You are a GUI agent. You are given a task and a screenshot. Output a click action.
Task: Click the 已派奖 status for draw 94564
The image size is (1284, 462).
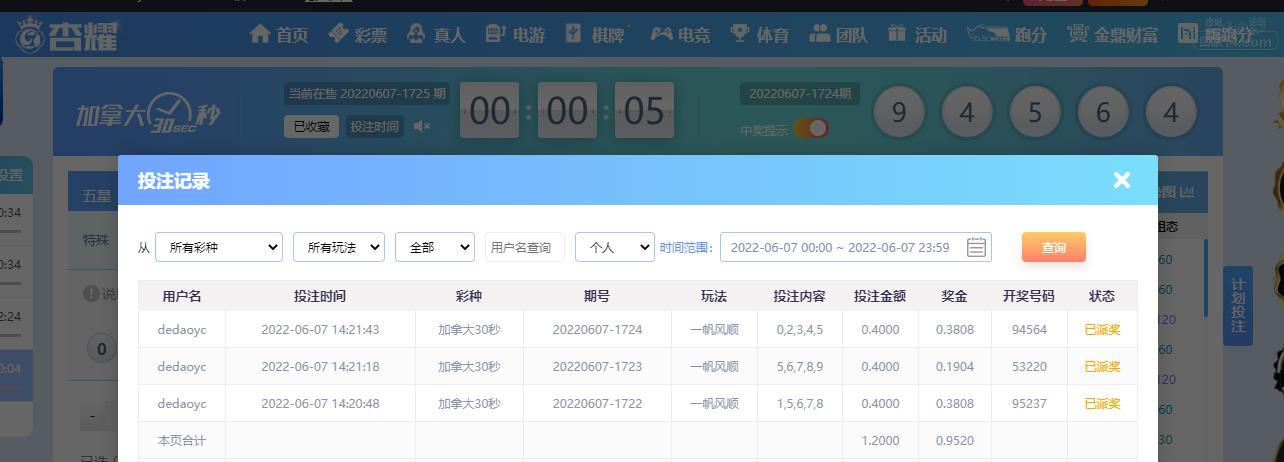[1102, 329]
